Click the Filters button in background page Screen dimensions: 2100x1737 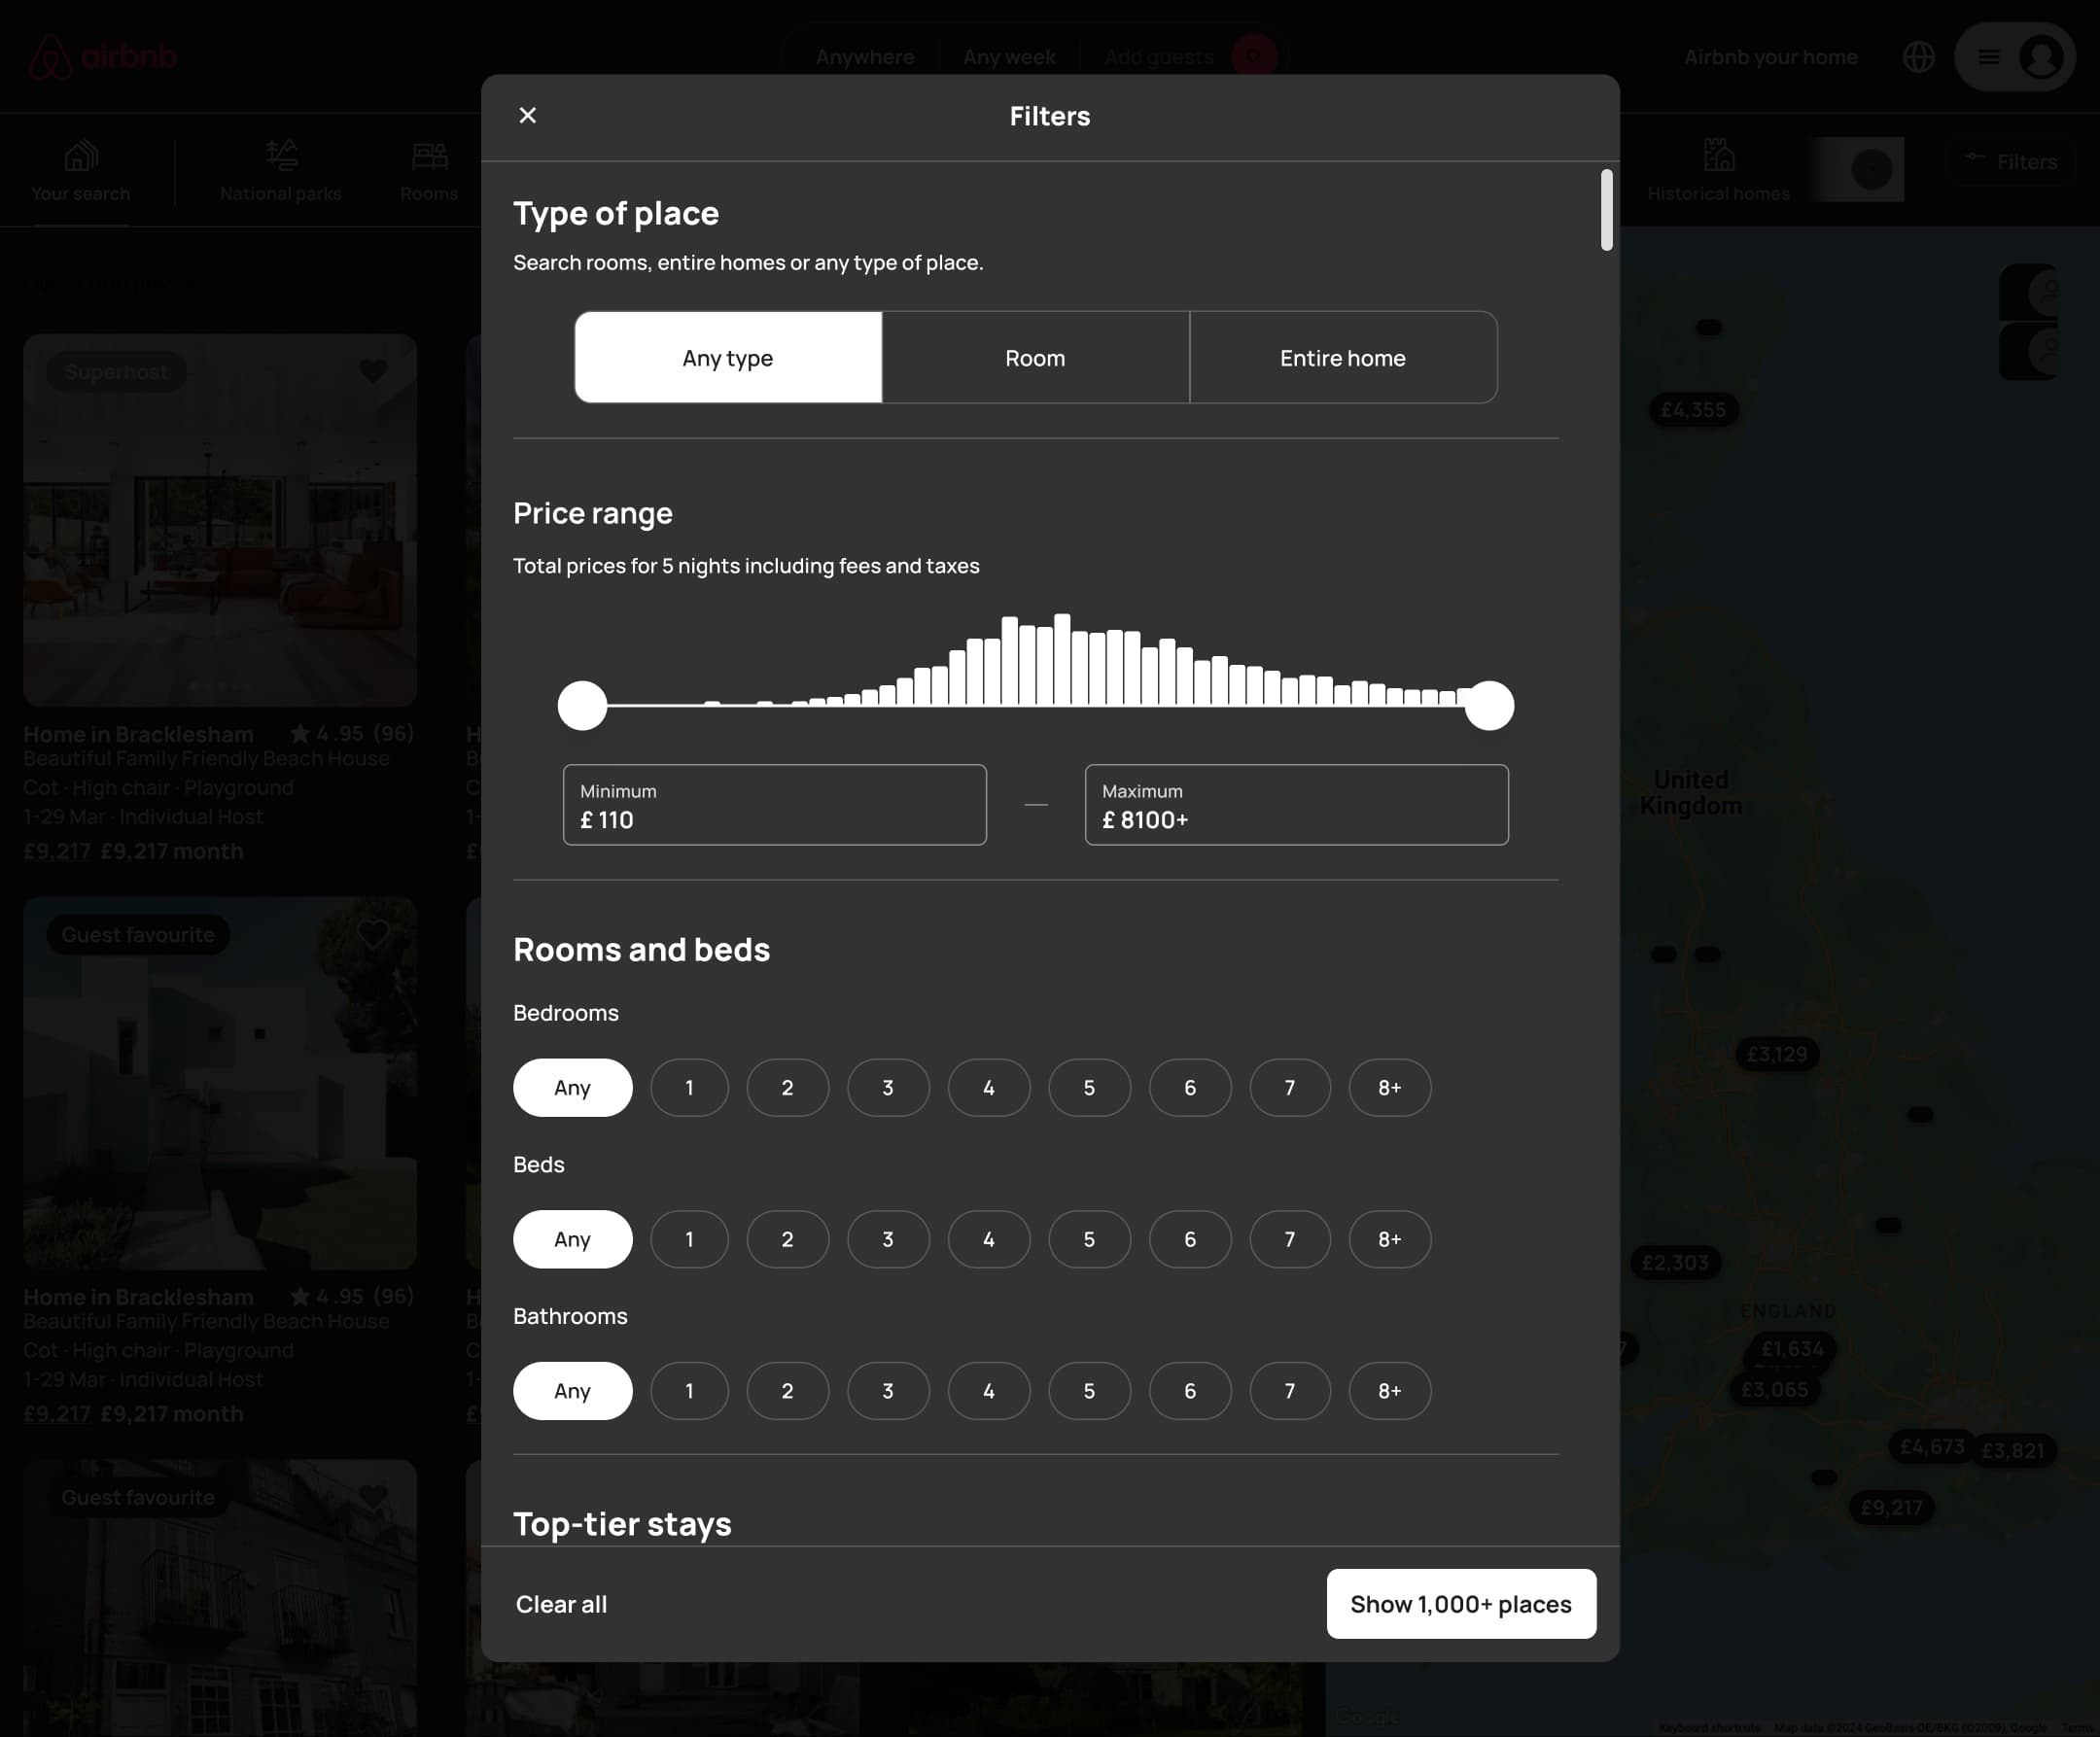coord(2012,161)
